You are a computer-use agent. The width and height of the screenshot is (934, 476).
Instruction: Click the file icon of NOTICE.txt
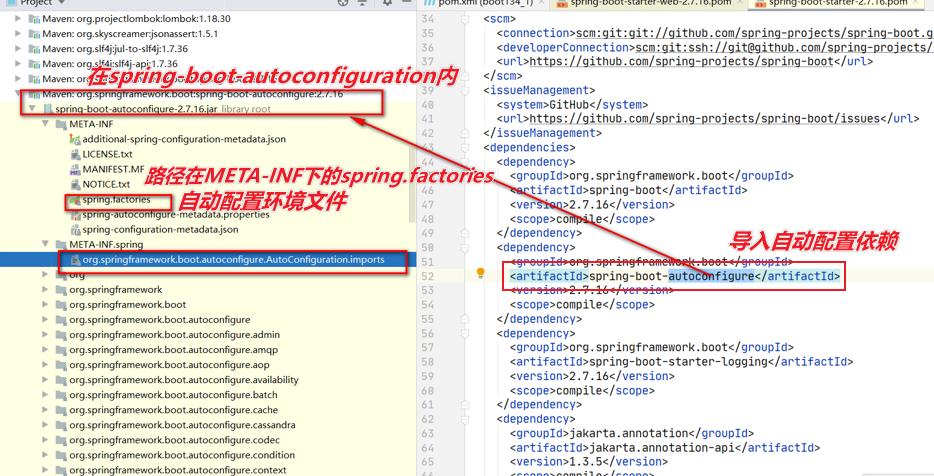75,184
